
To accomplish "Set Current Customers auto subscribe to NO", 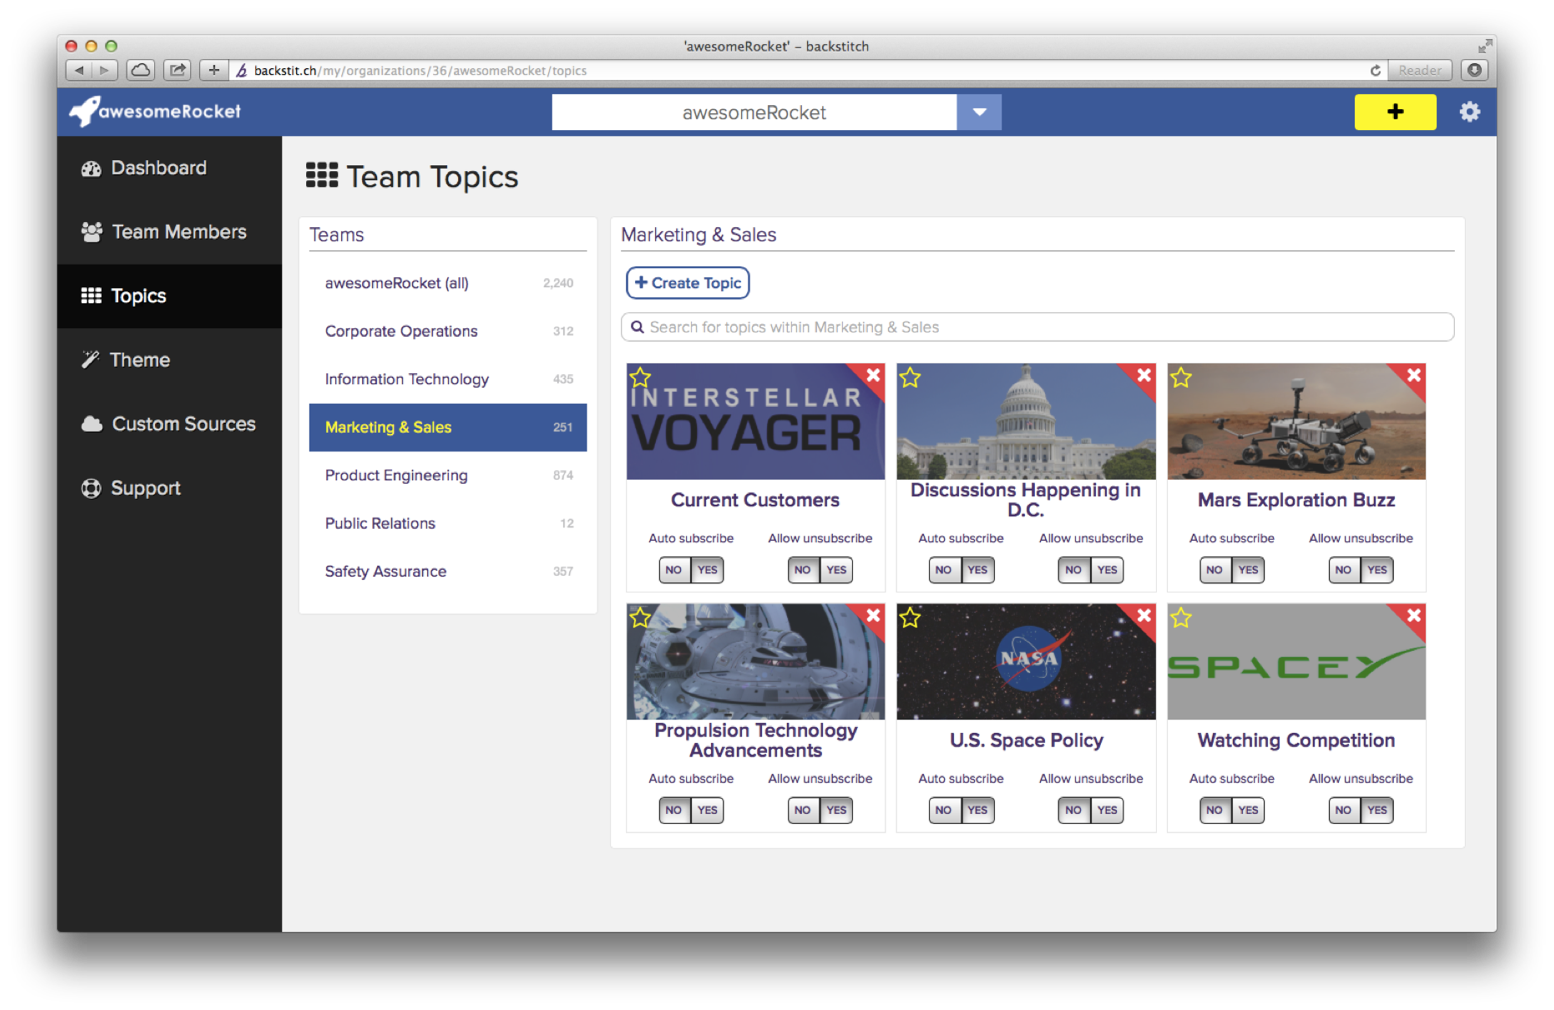I will click(x=674, y=570).
